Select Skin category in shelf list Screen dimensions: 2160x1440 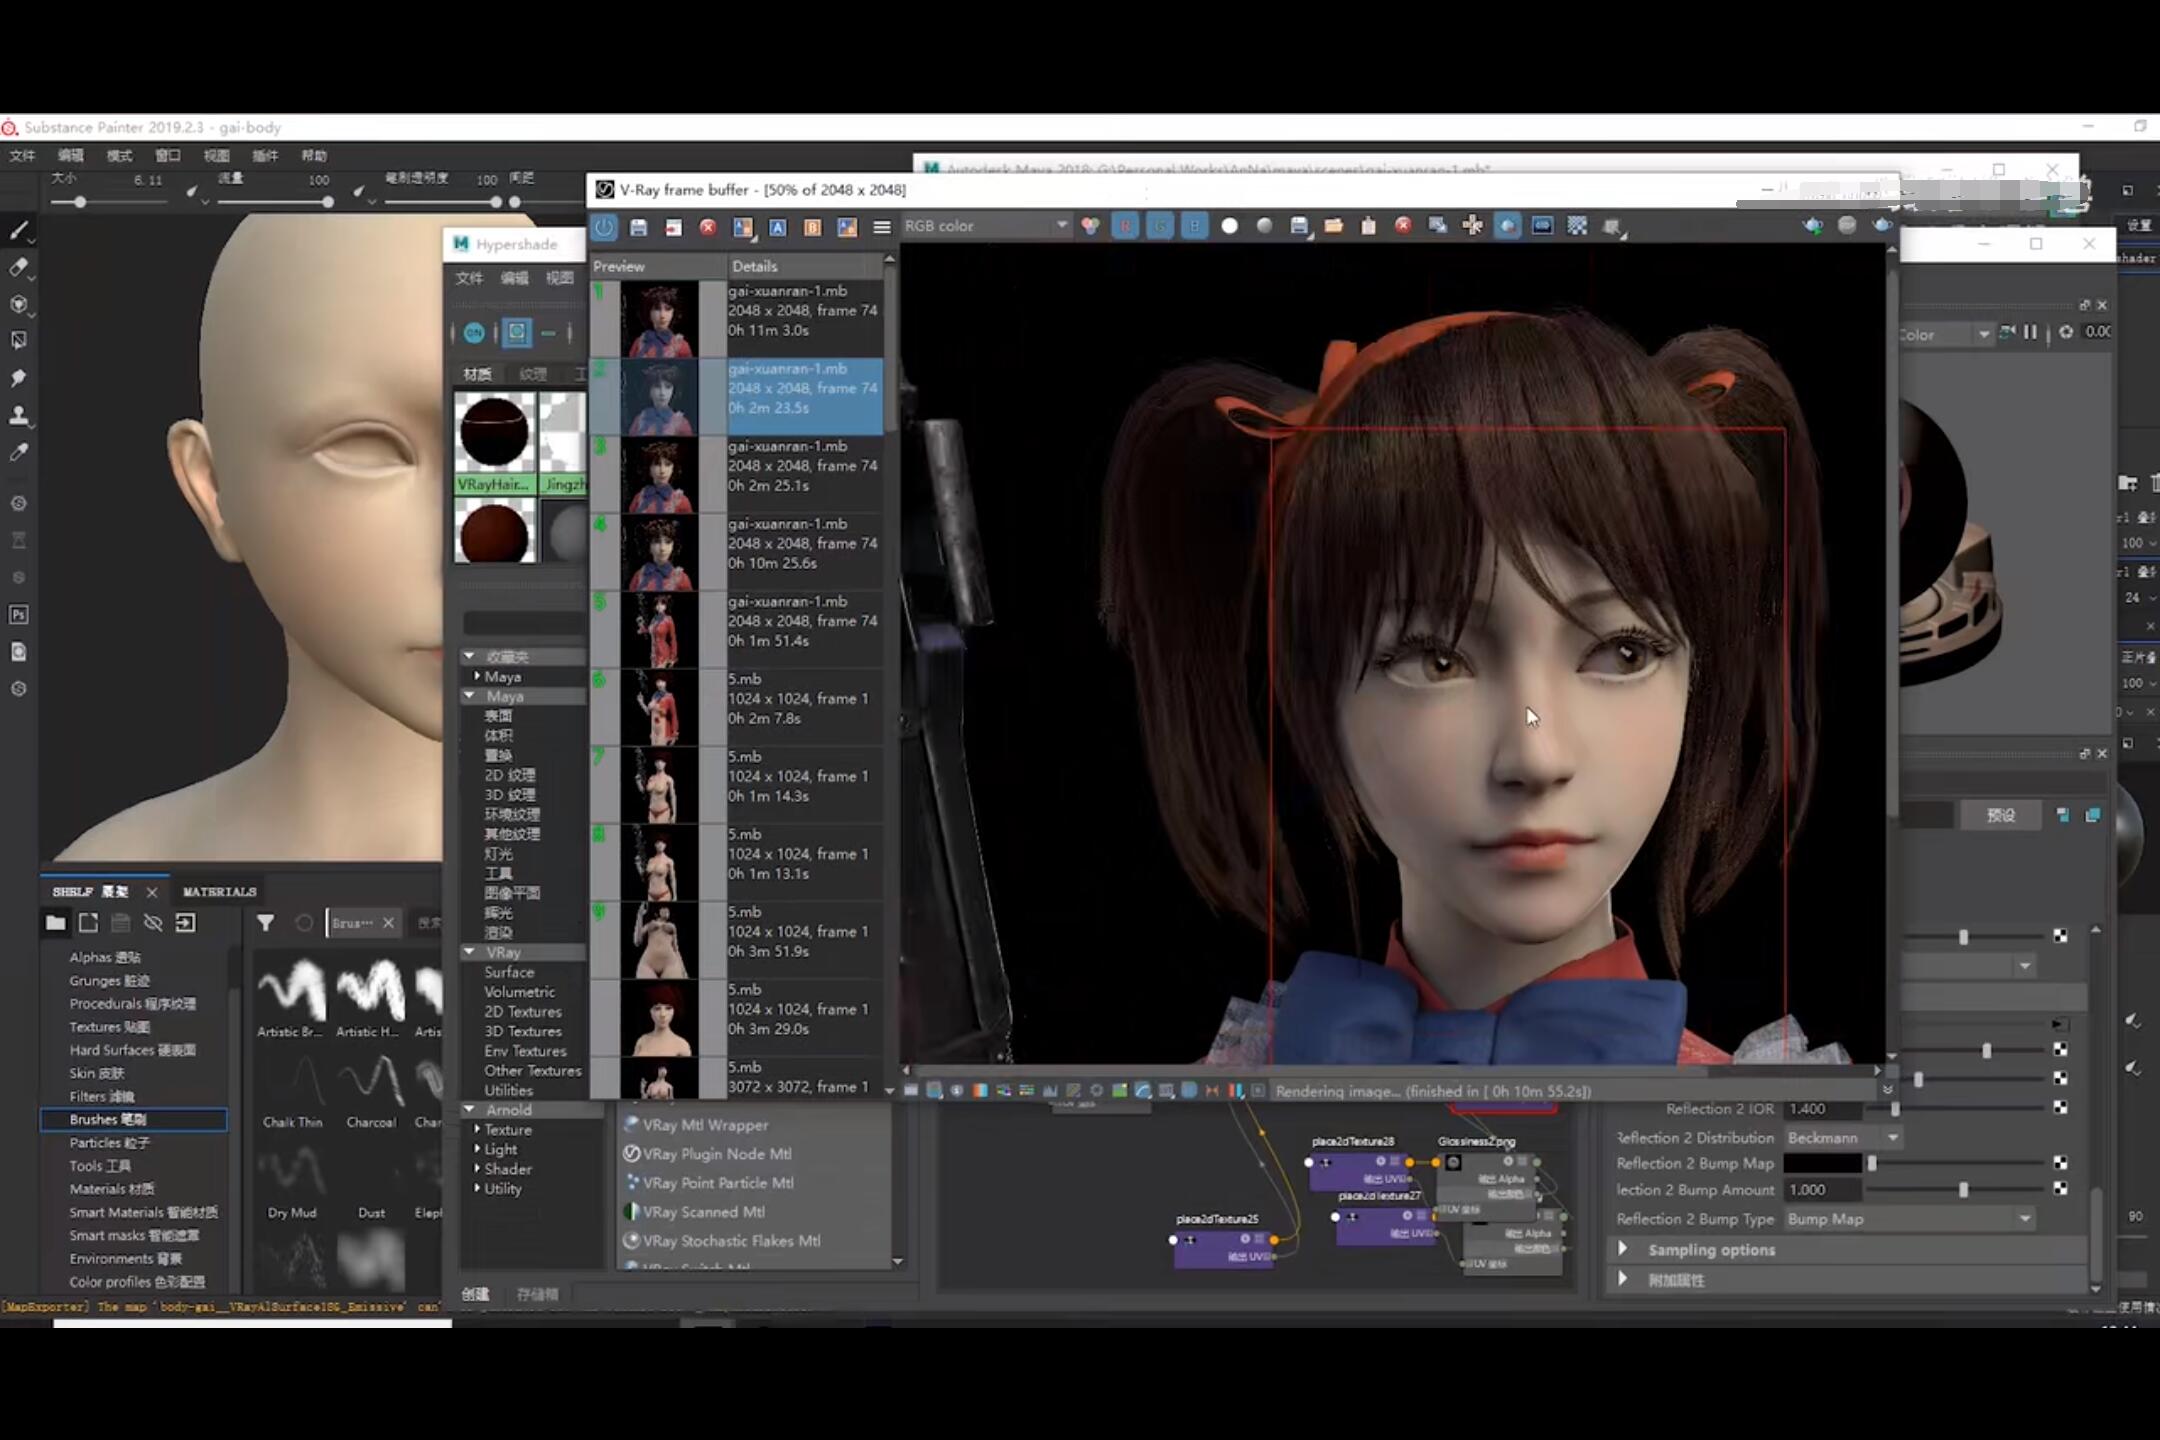(97, 1073)
